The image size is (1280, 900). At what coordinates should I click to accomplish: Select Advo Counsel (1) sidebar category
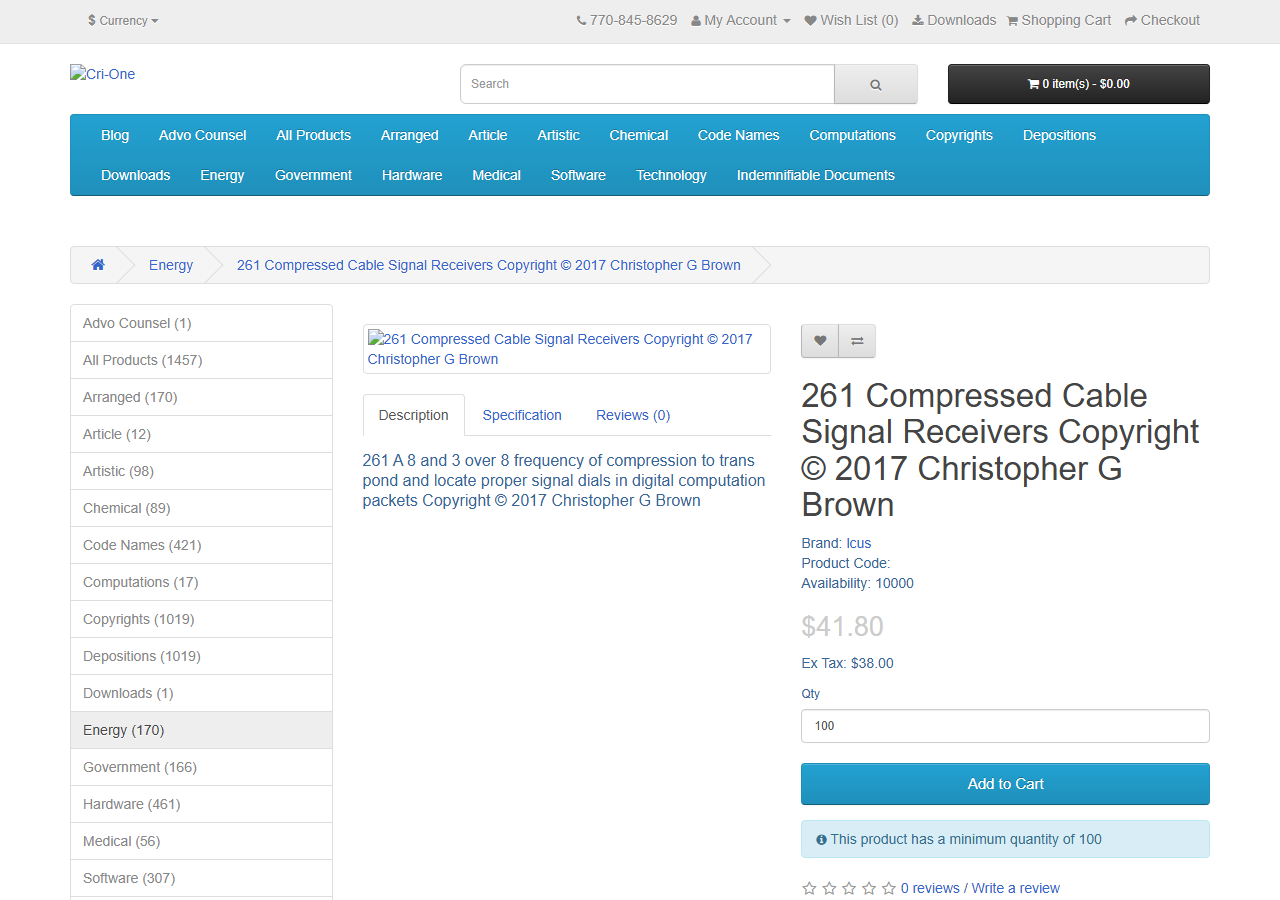201,323
